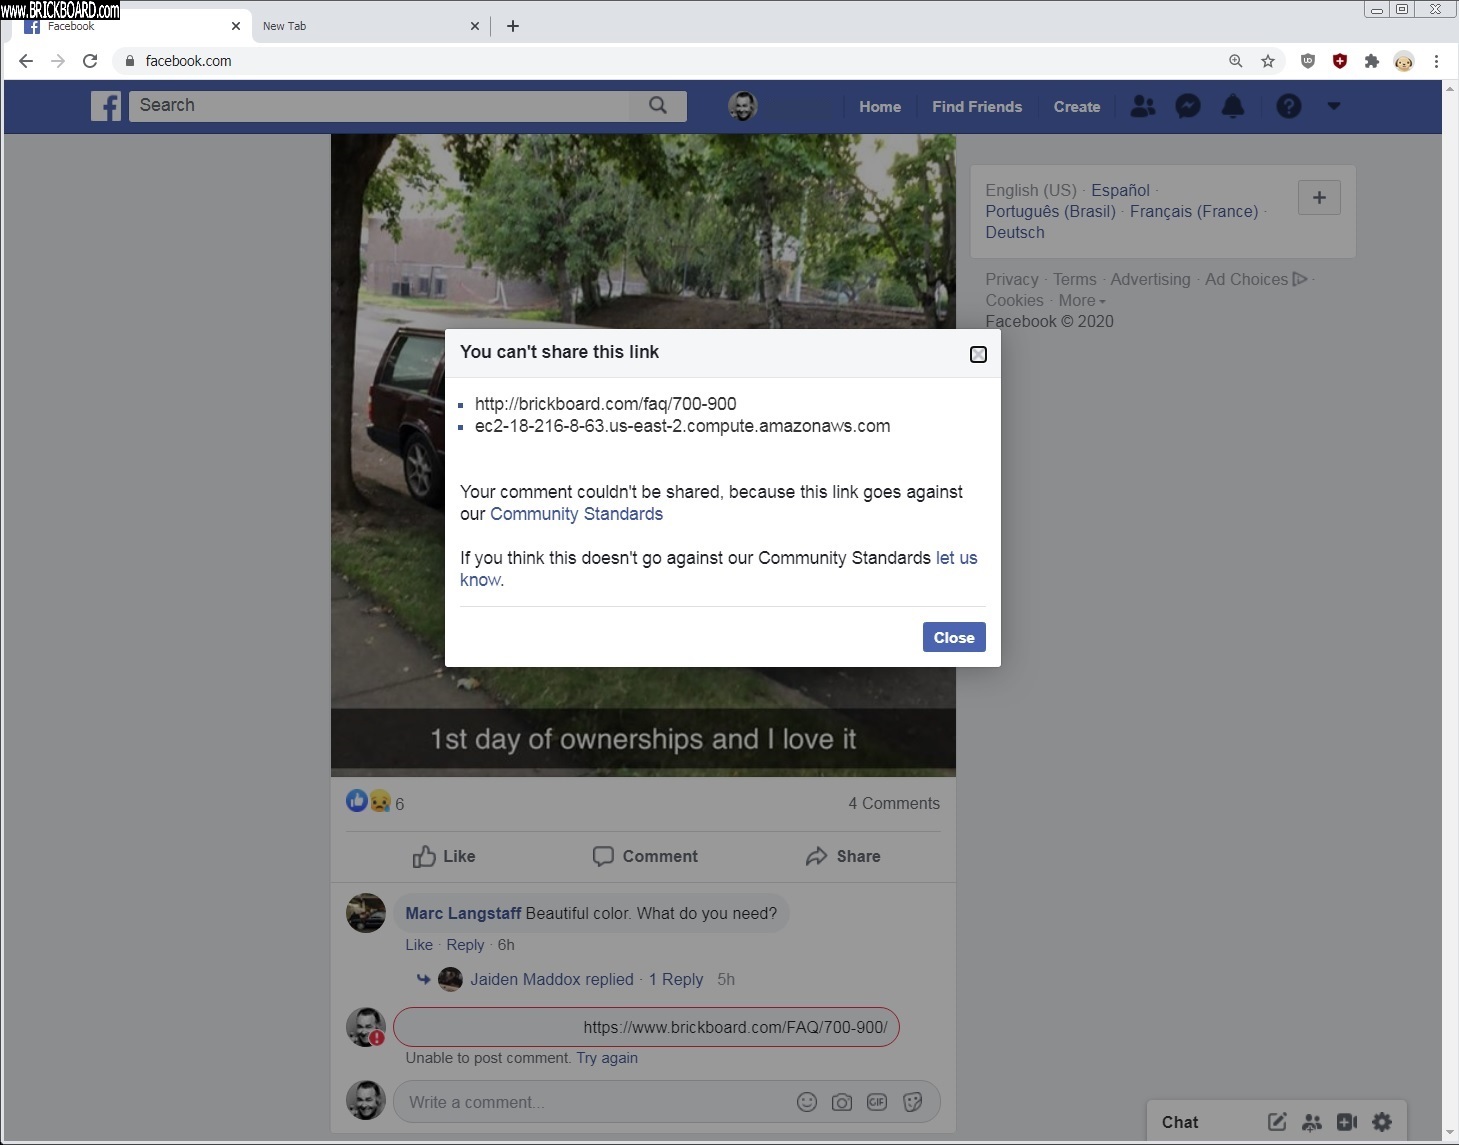Open the friend requests icon

tap(1142, 106)
